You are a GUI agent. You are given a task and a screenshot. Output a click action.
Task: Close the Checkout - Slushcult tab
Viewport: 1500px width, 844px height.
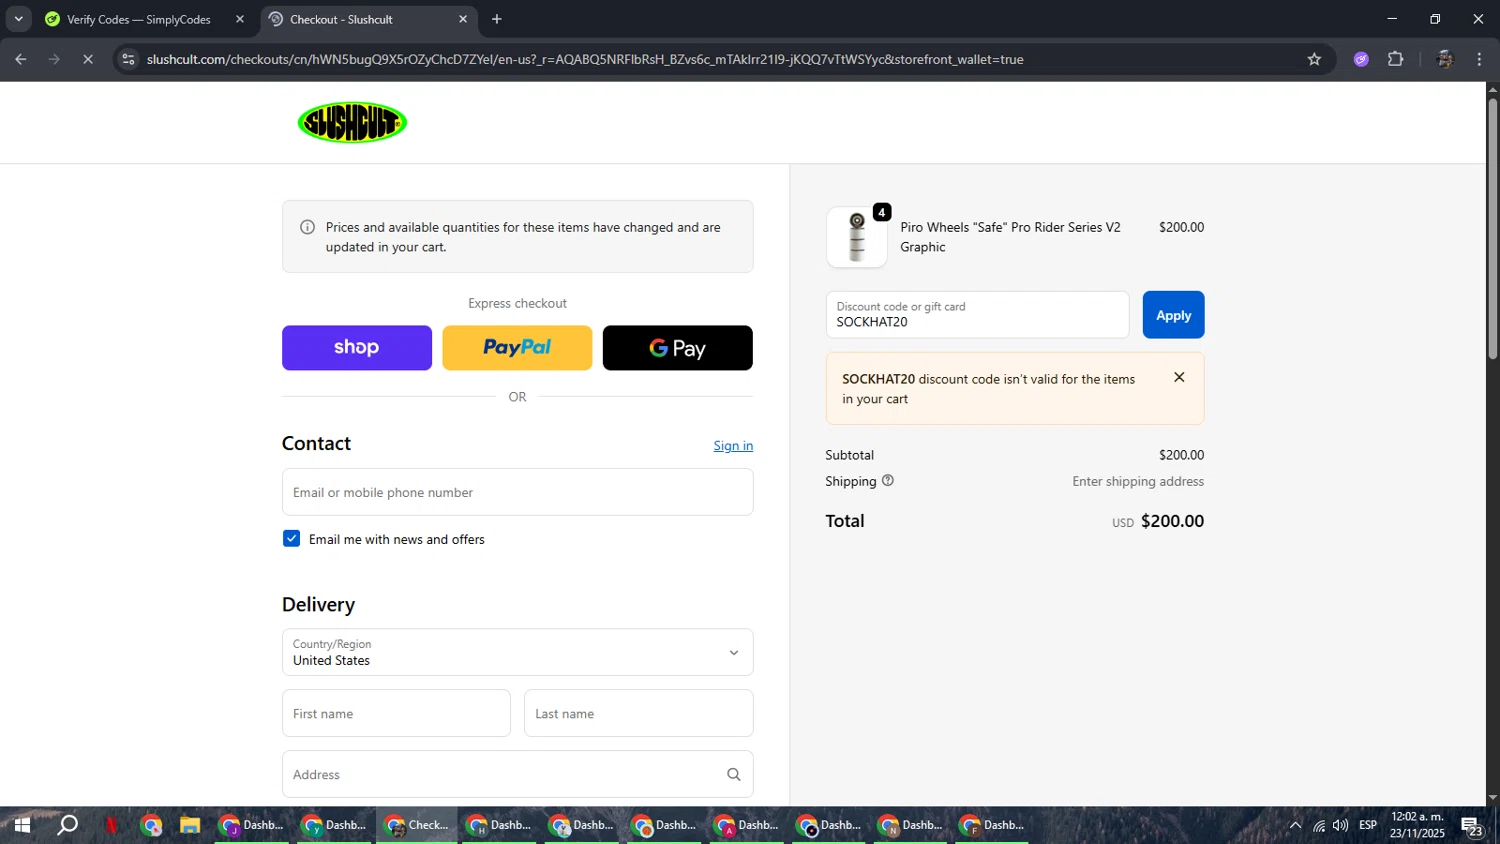(463, 19)
